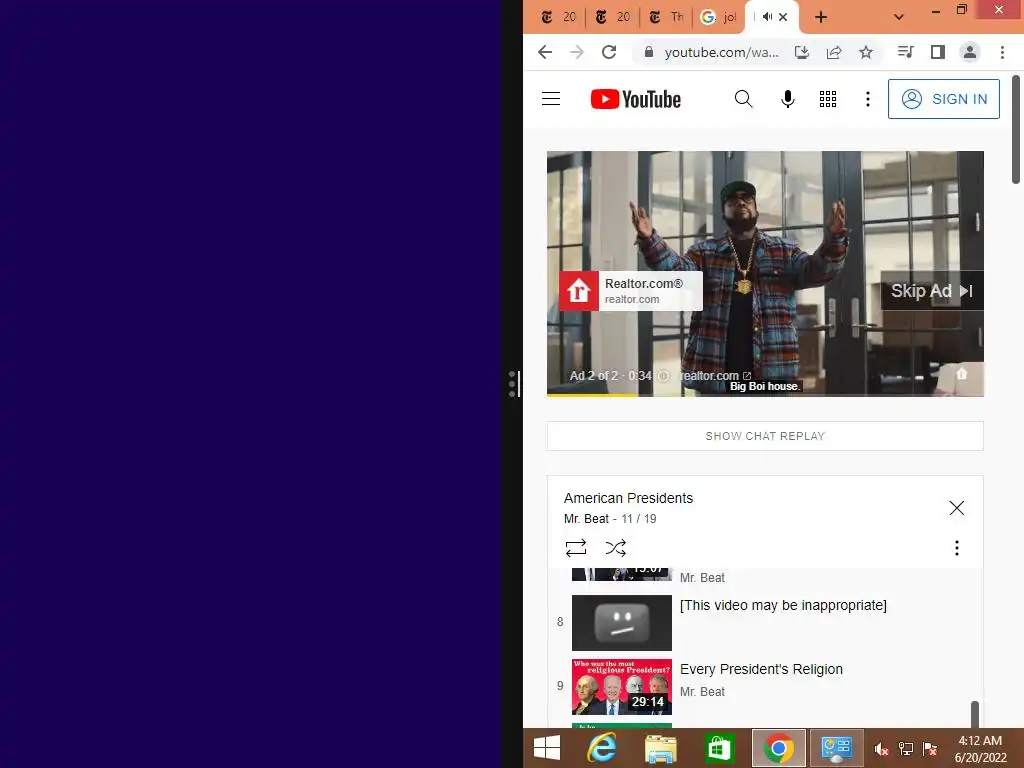The image size is (1024, 768).
Task: Open Every President's Religion title
Action: [x=761, y=669]
